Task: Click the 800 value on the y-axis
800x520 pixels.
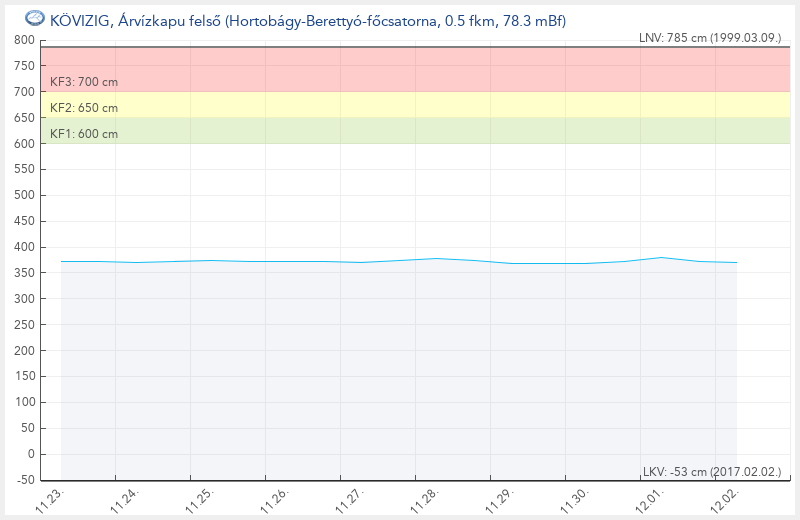Action: point(25,40)
